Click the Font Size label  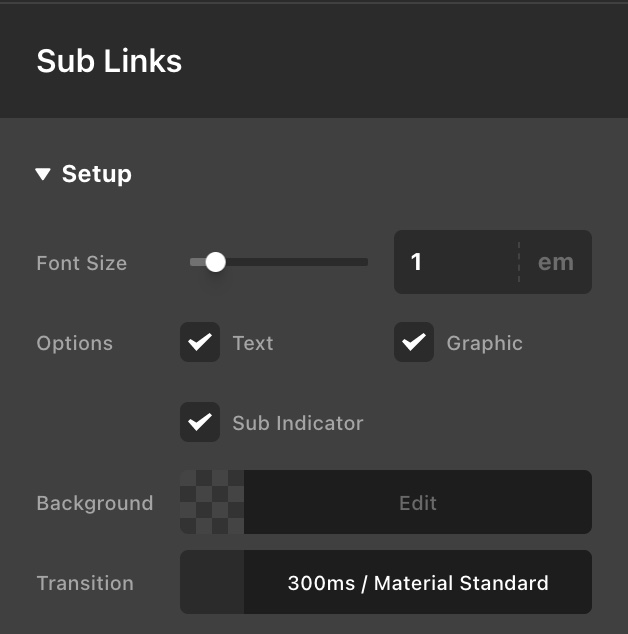[82, 263]
